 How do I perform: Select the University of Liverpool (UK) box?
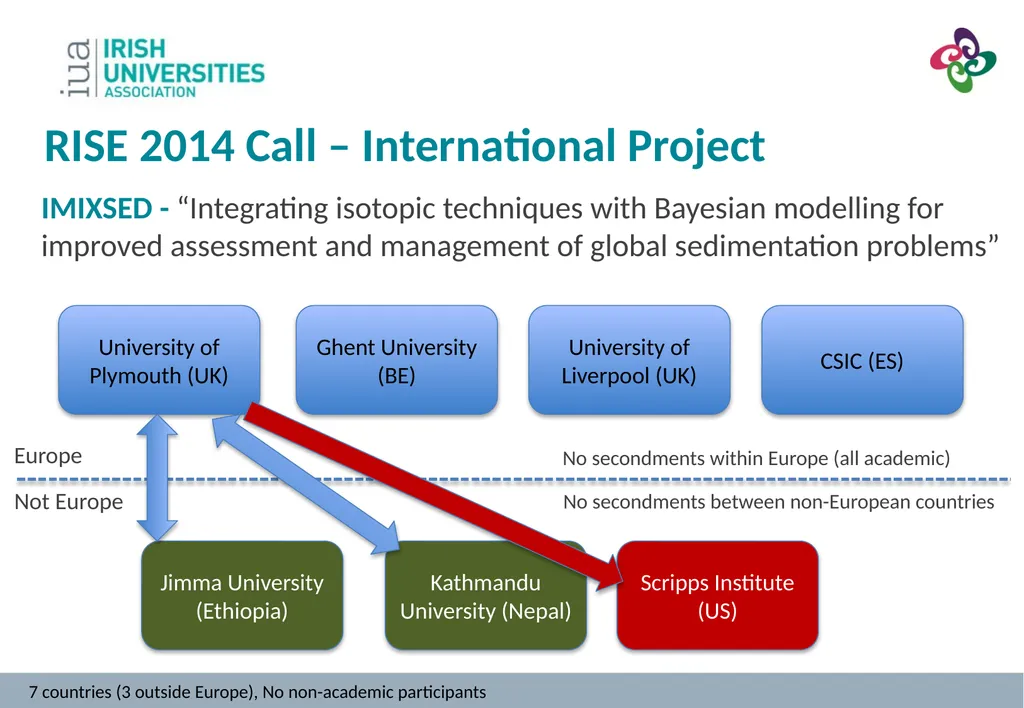629,361
